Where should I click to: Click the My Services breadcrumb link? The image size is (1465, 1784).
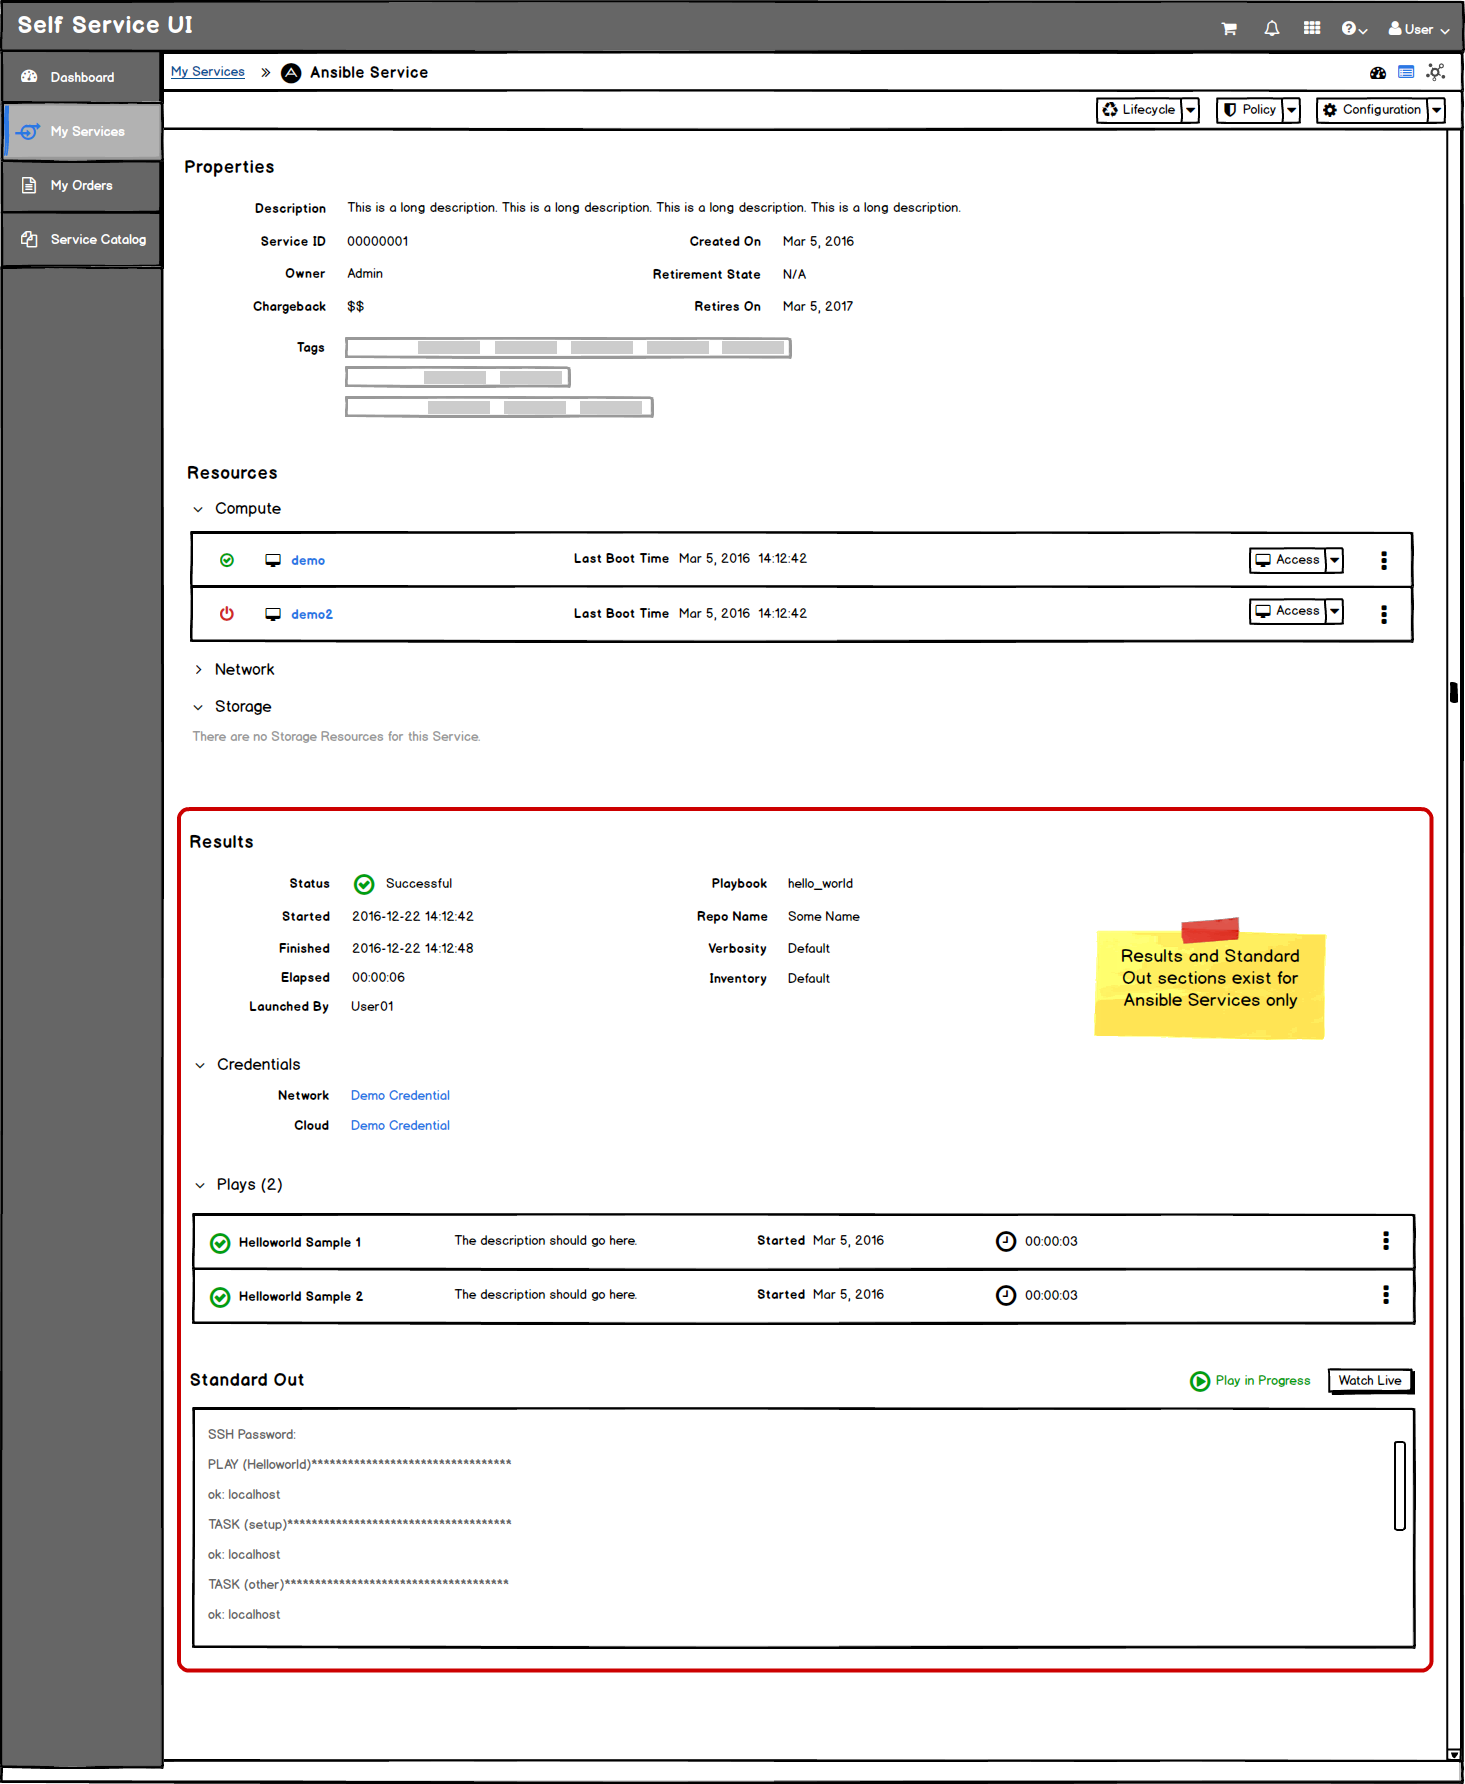(208, 72)
